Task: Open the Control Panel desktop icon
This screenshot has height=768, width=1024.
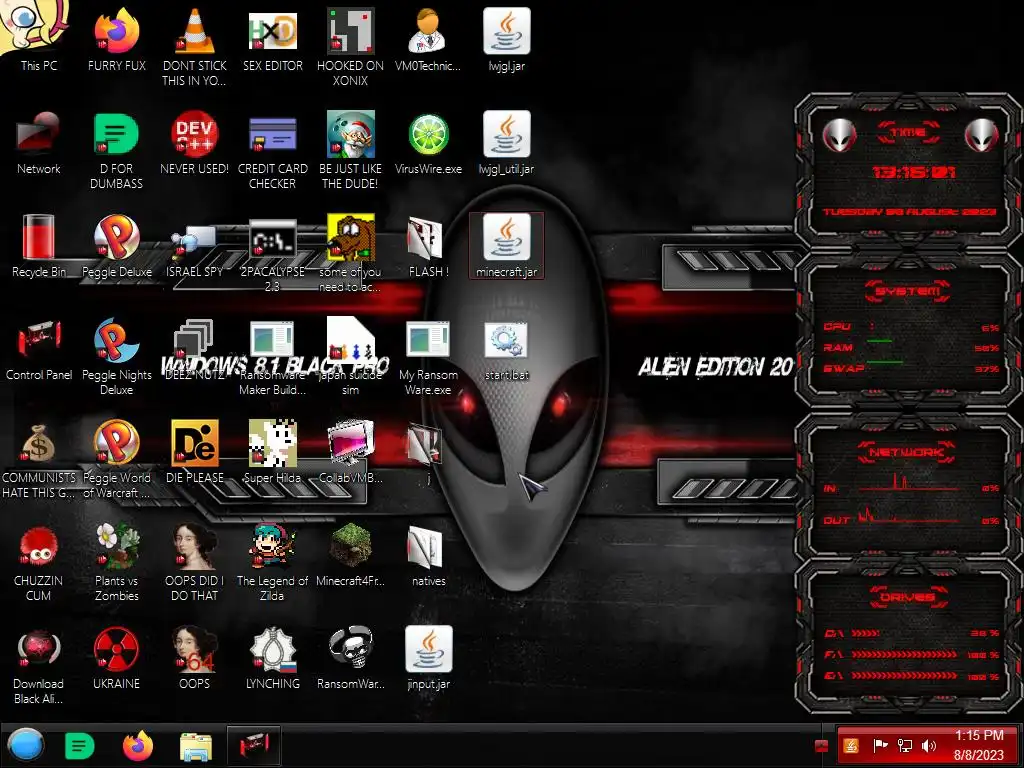Action: tap(38, 349)
